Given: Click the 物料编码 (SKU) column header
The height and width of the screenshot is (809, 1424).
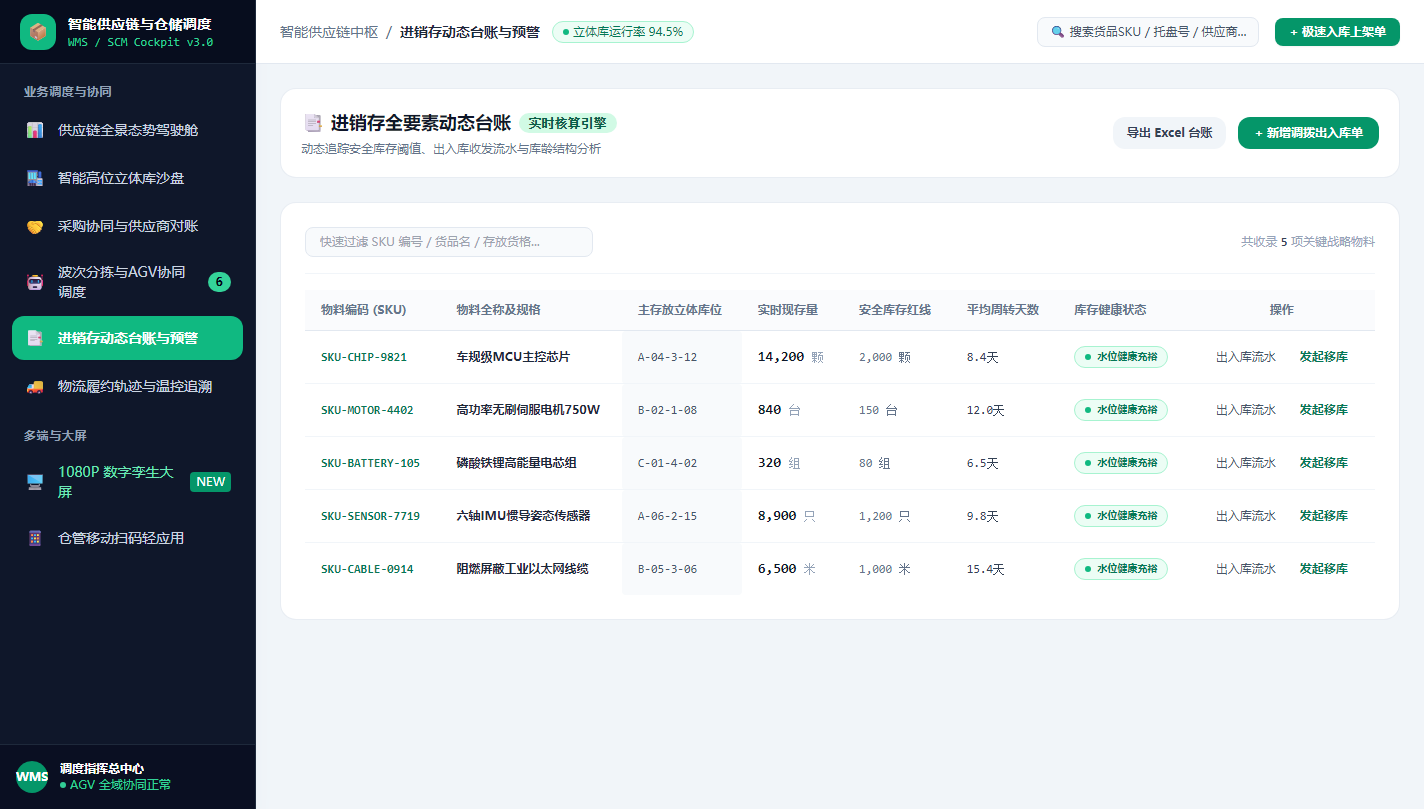Looking at the screenshot, I should click(x=364, y=310).
